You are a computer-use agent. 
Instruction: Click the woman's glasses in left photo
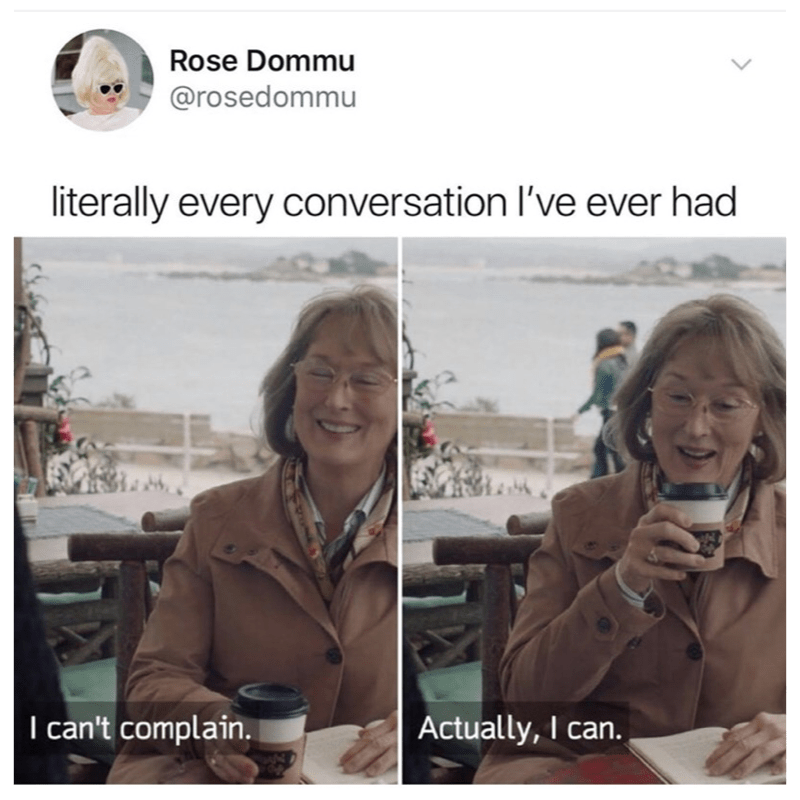[x=343, y=377]
